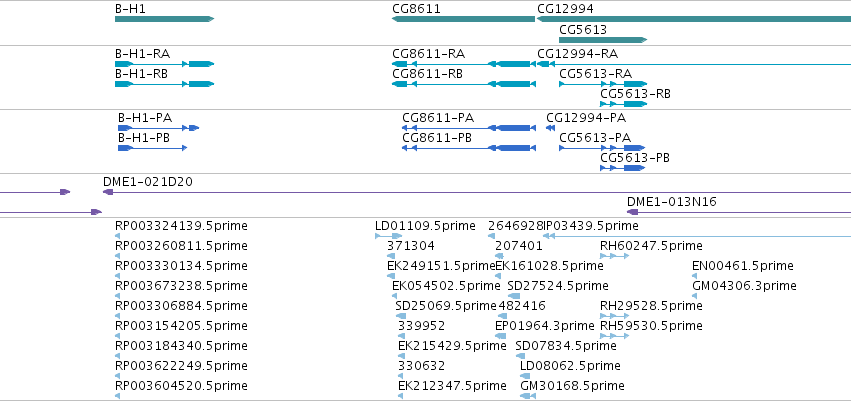This screenshot has height=401, width=851.
Task: Click the CG12994 gene label
Action: click(565, 9)
